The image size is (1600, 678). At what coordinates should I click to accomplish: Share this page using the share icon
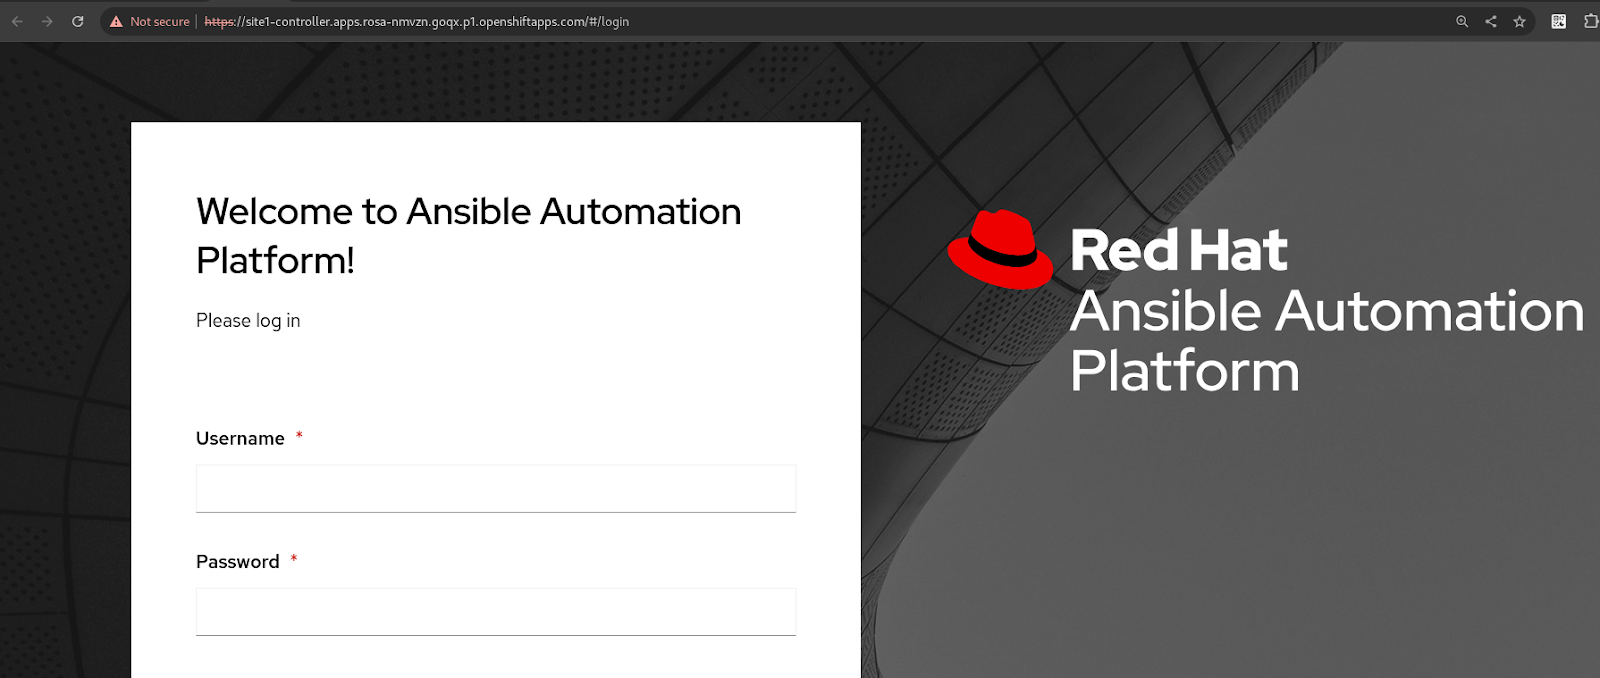1491,21
